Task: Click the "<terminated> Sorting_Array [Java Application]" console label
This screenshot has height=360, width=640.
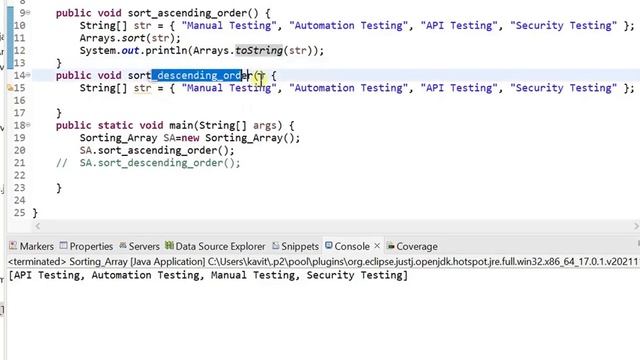Action: (107, 262)
